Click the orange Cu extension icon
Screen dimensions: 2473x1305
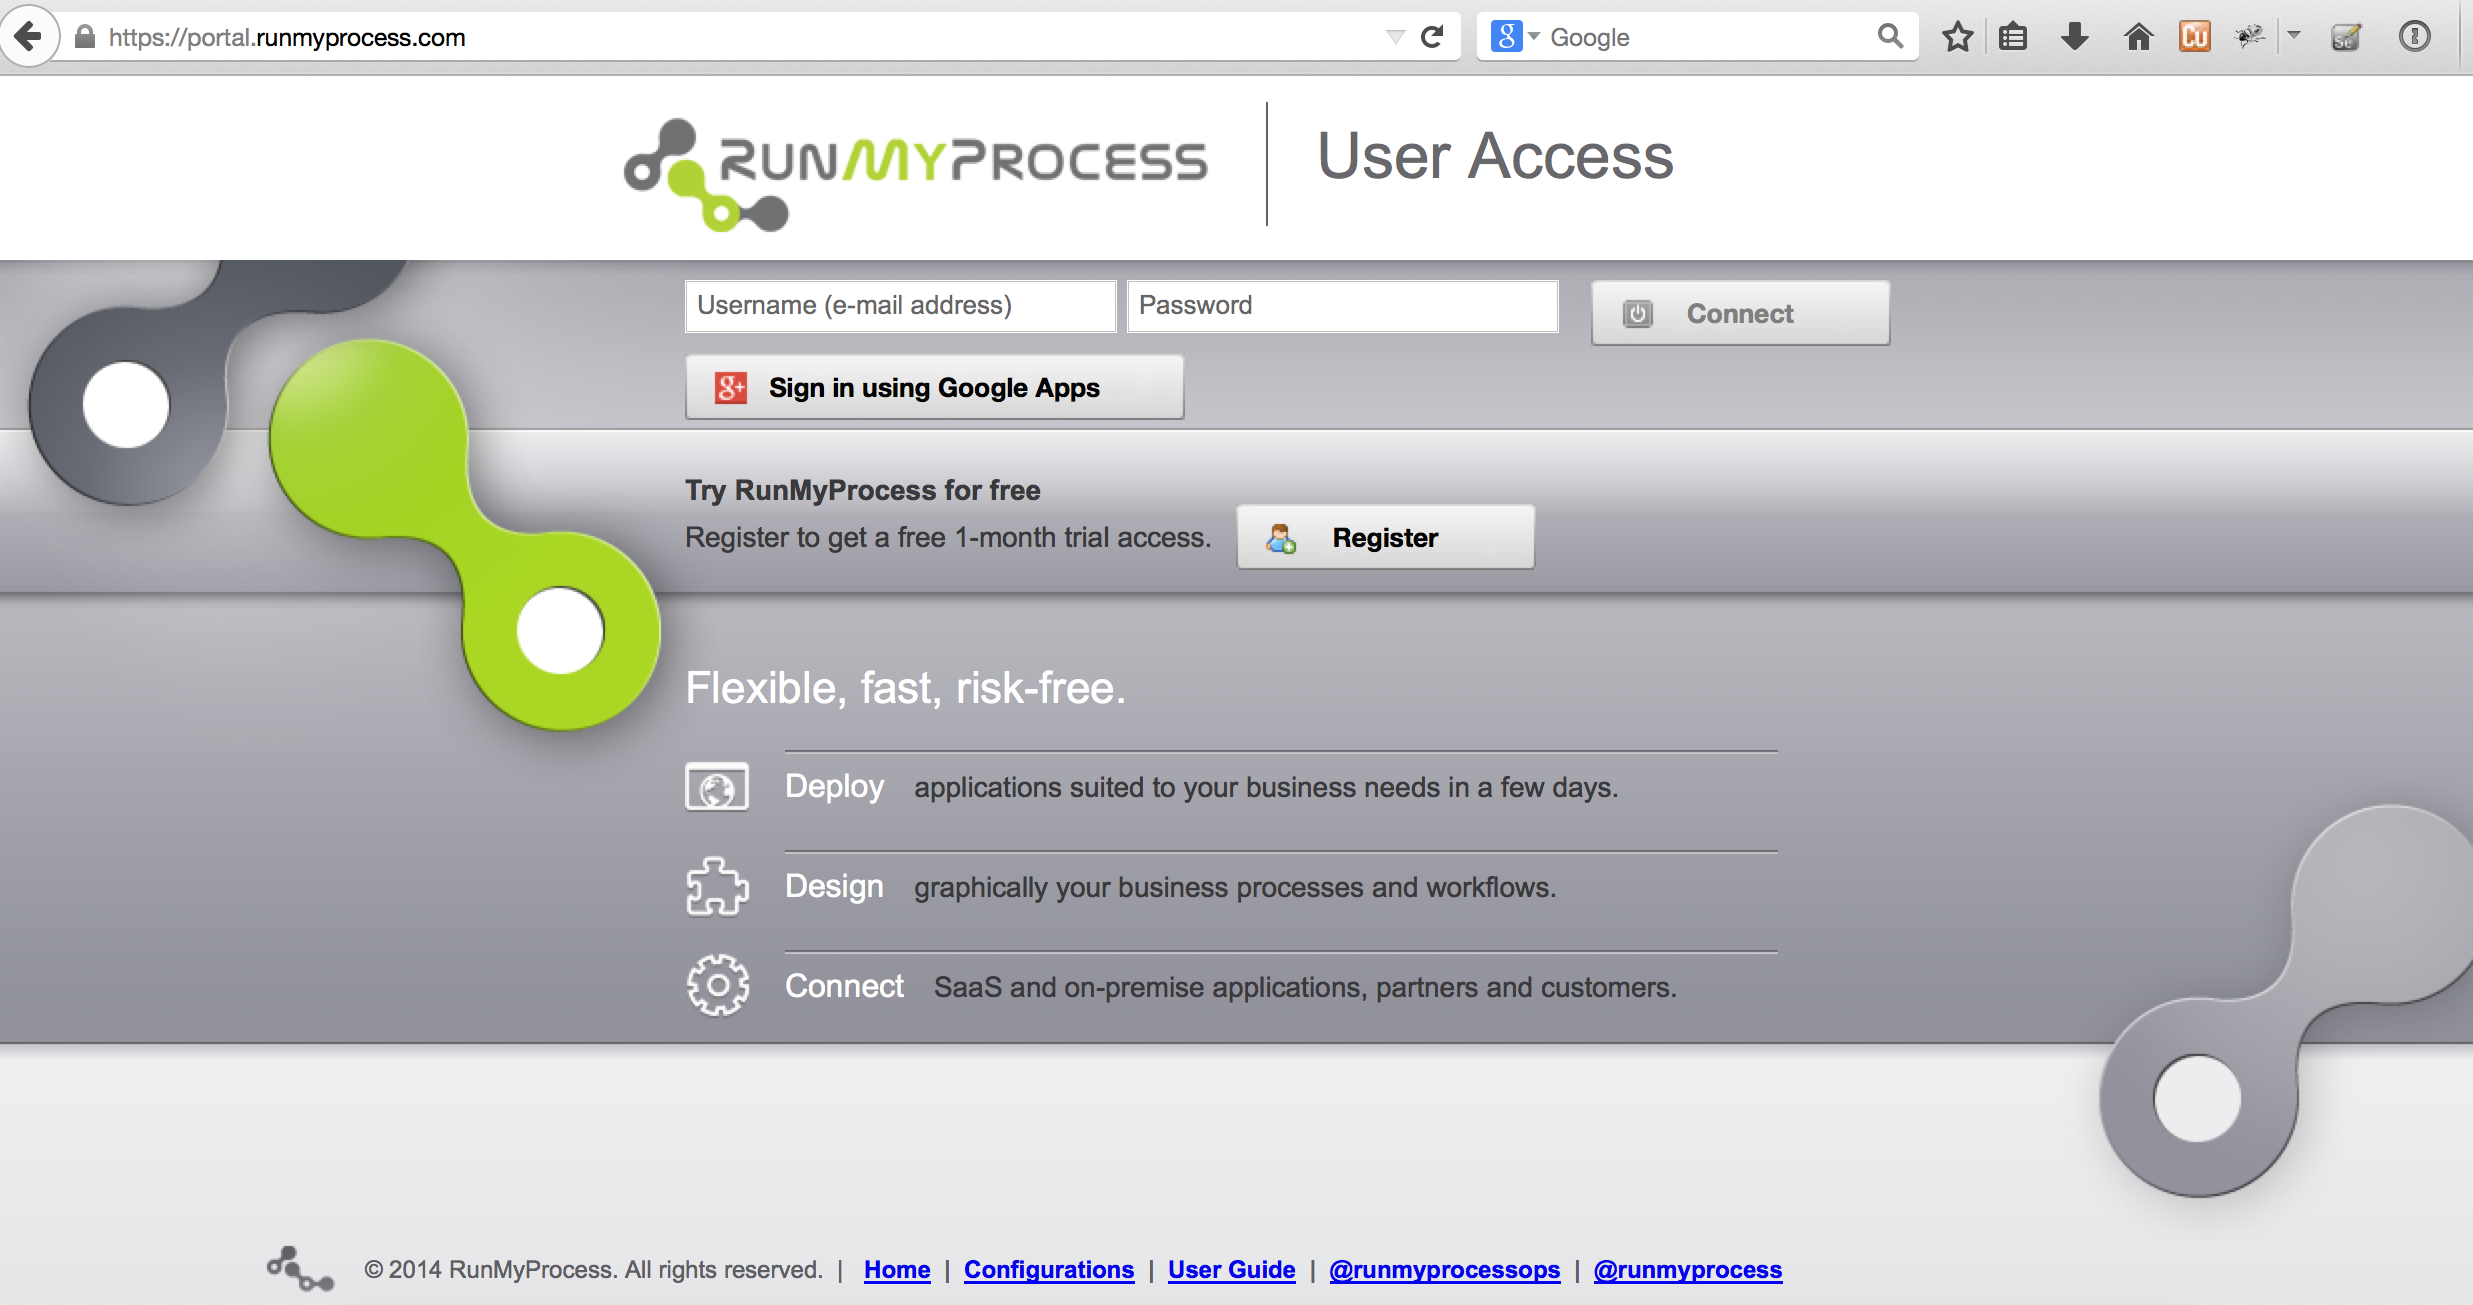pos(2195,37)
